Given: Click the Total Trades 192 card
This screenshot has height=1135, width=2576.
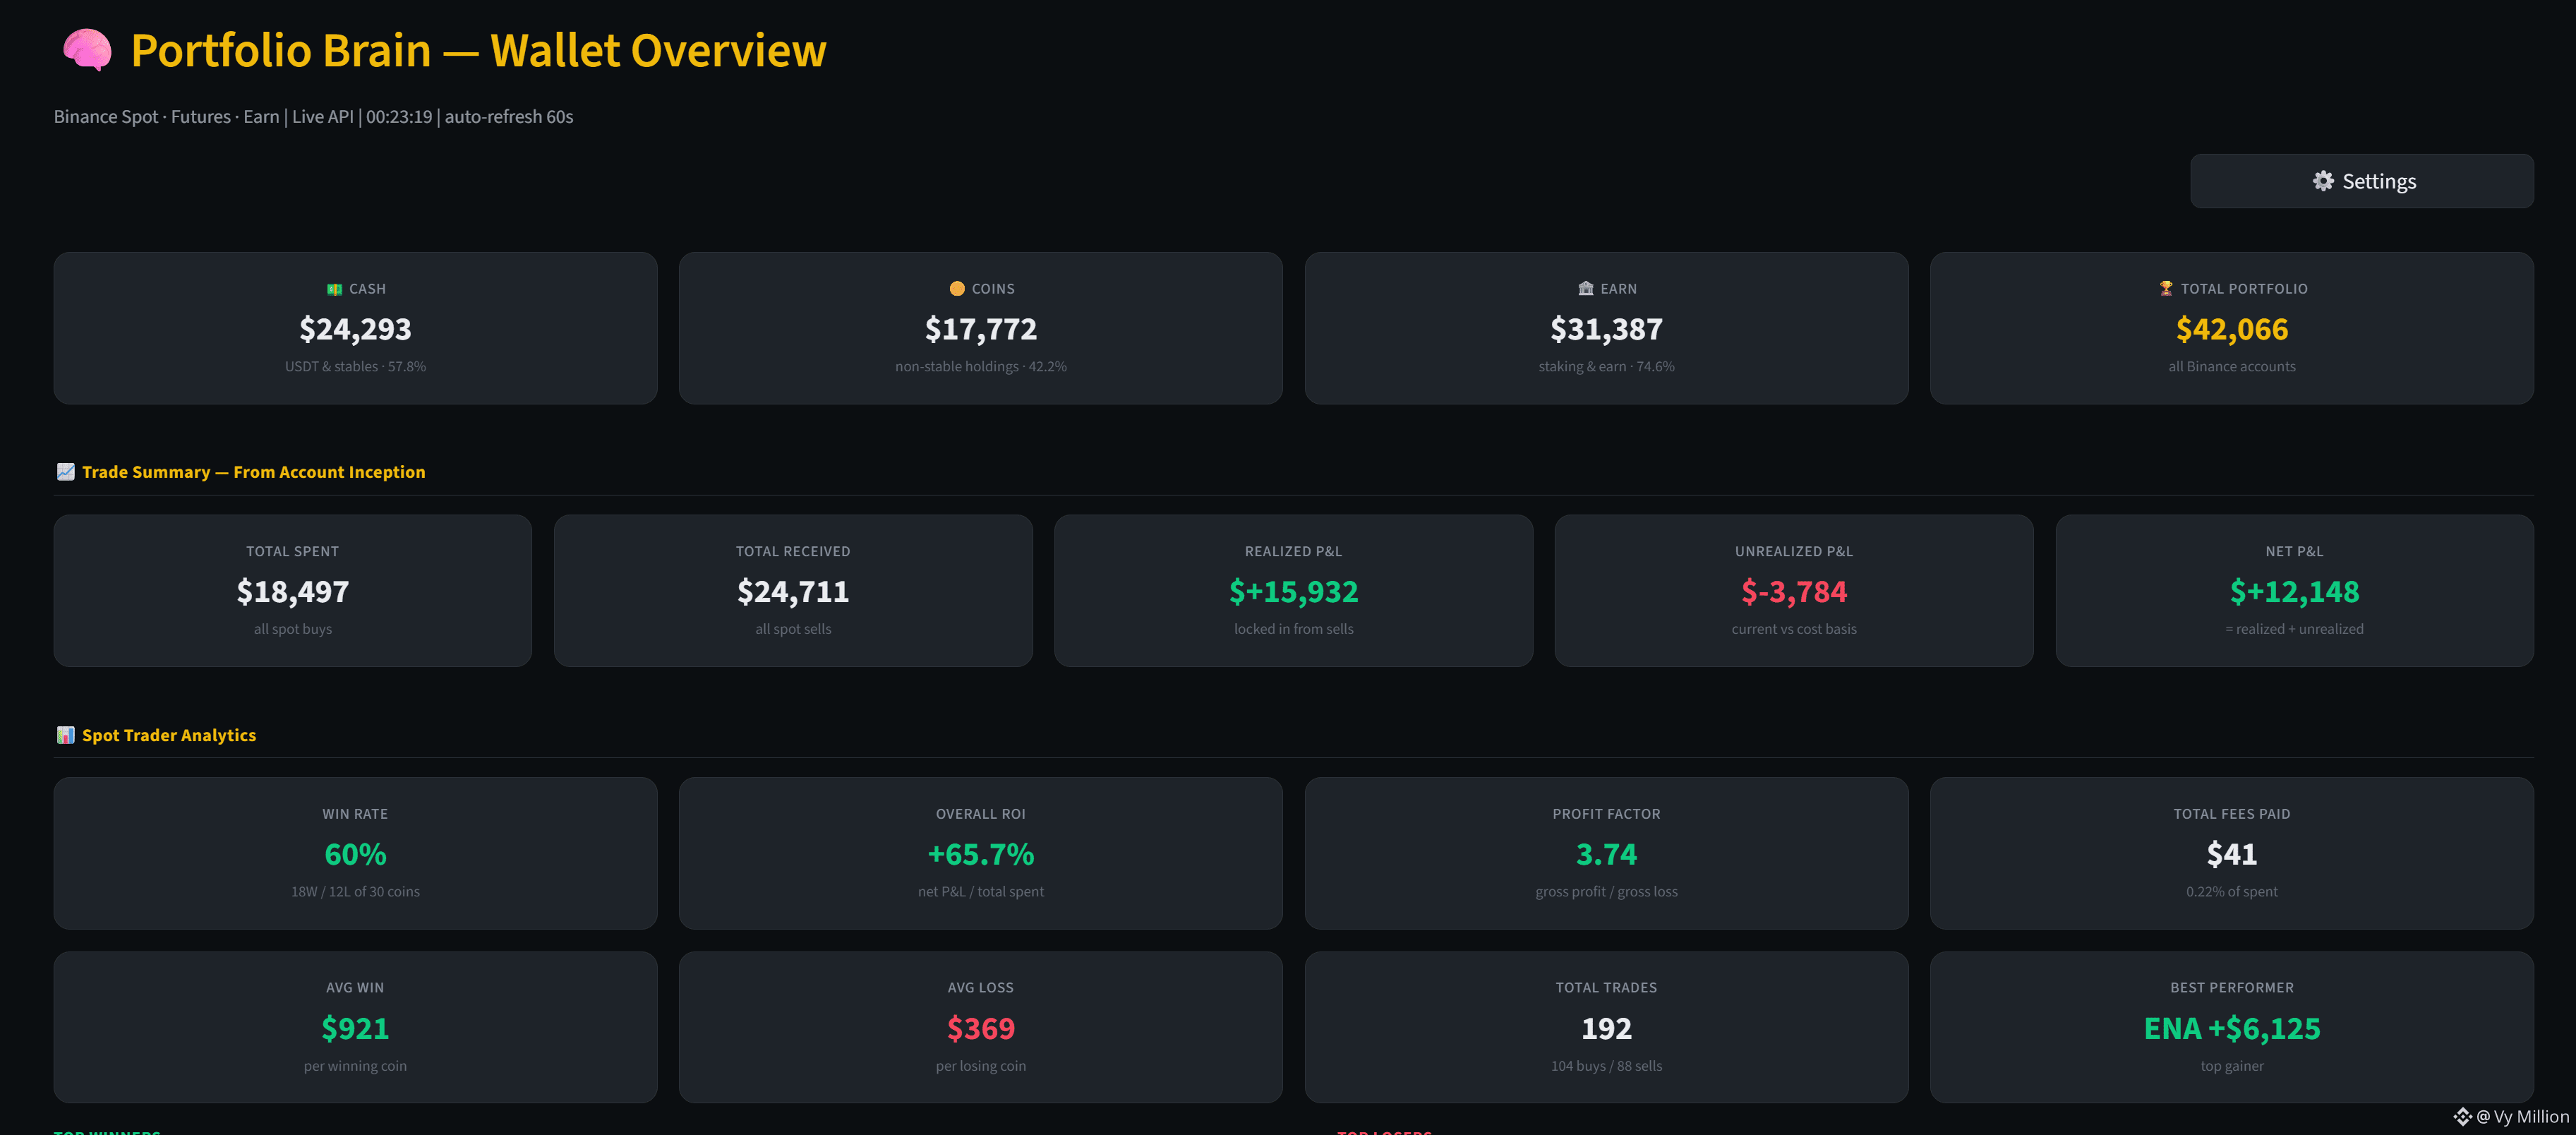Looking at the screenshot, I should click(1606, 1027).
